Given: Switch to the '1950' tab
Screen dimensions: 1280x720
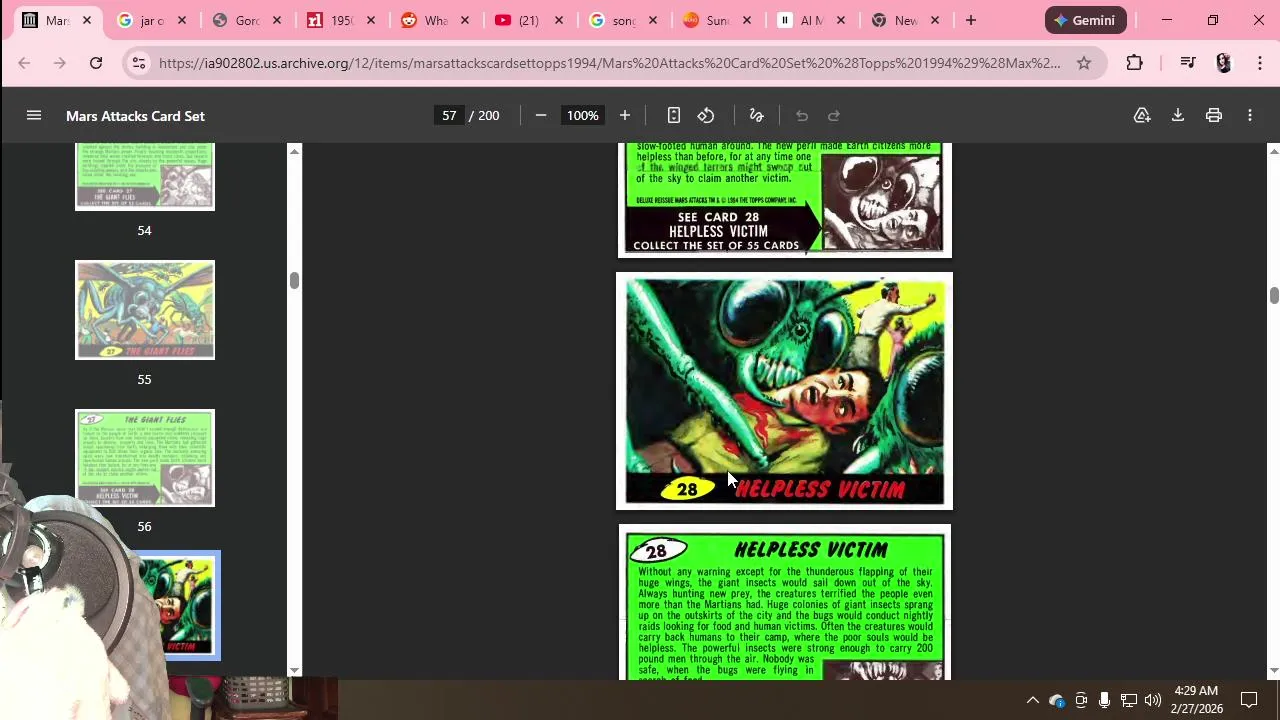Looking at the screenshot, I should [340, 20].
